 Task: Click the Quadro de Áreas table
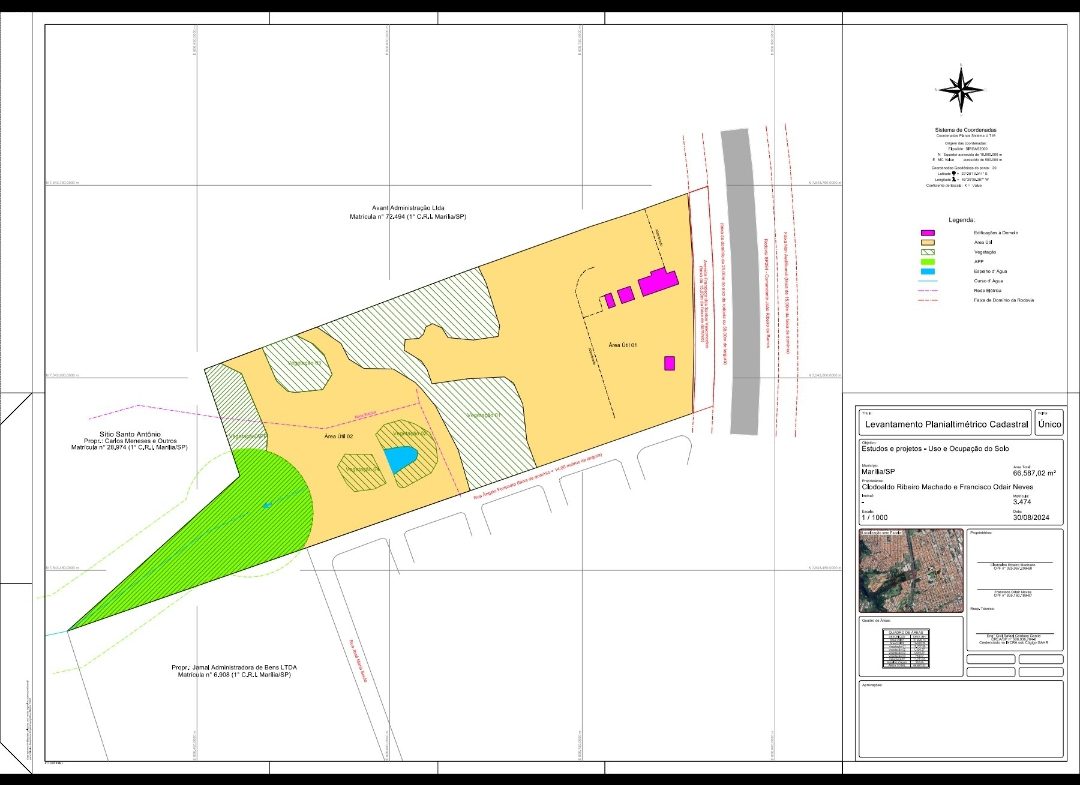(x=906, y=648)
